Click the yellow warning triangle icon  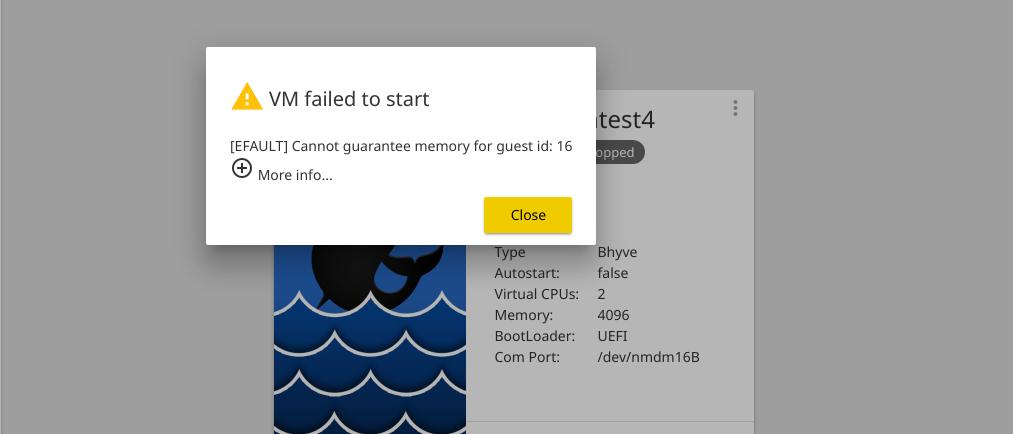(x=247, y=97)
